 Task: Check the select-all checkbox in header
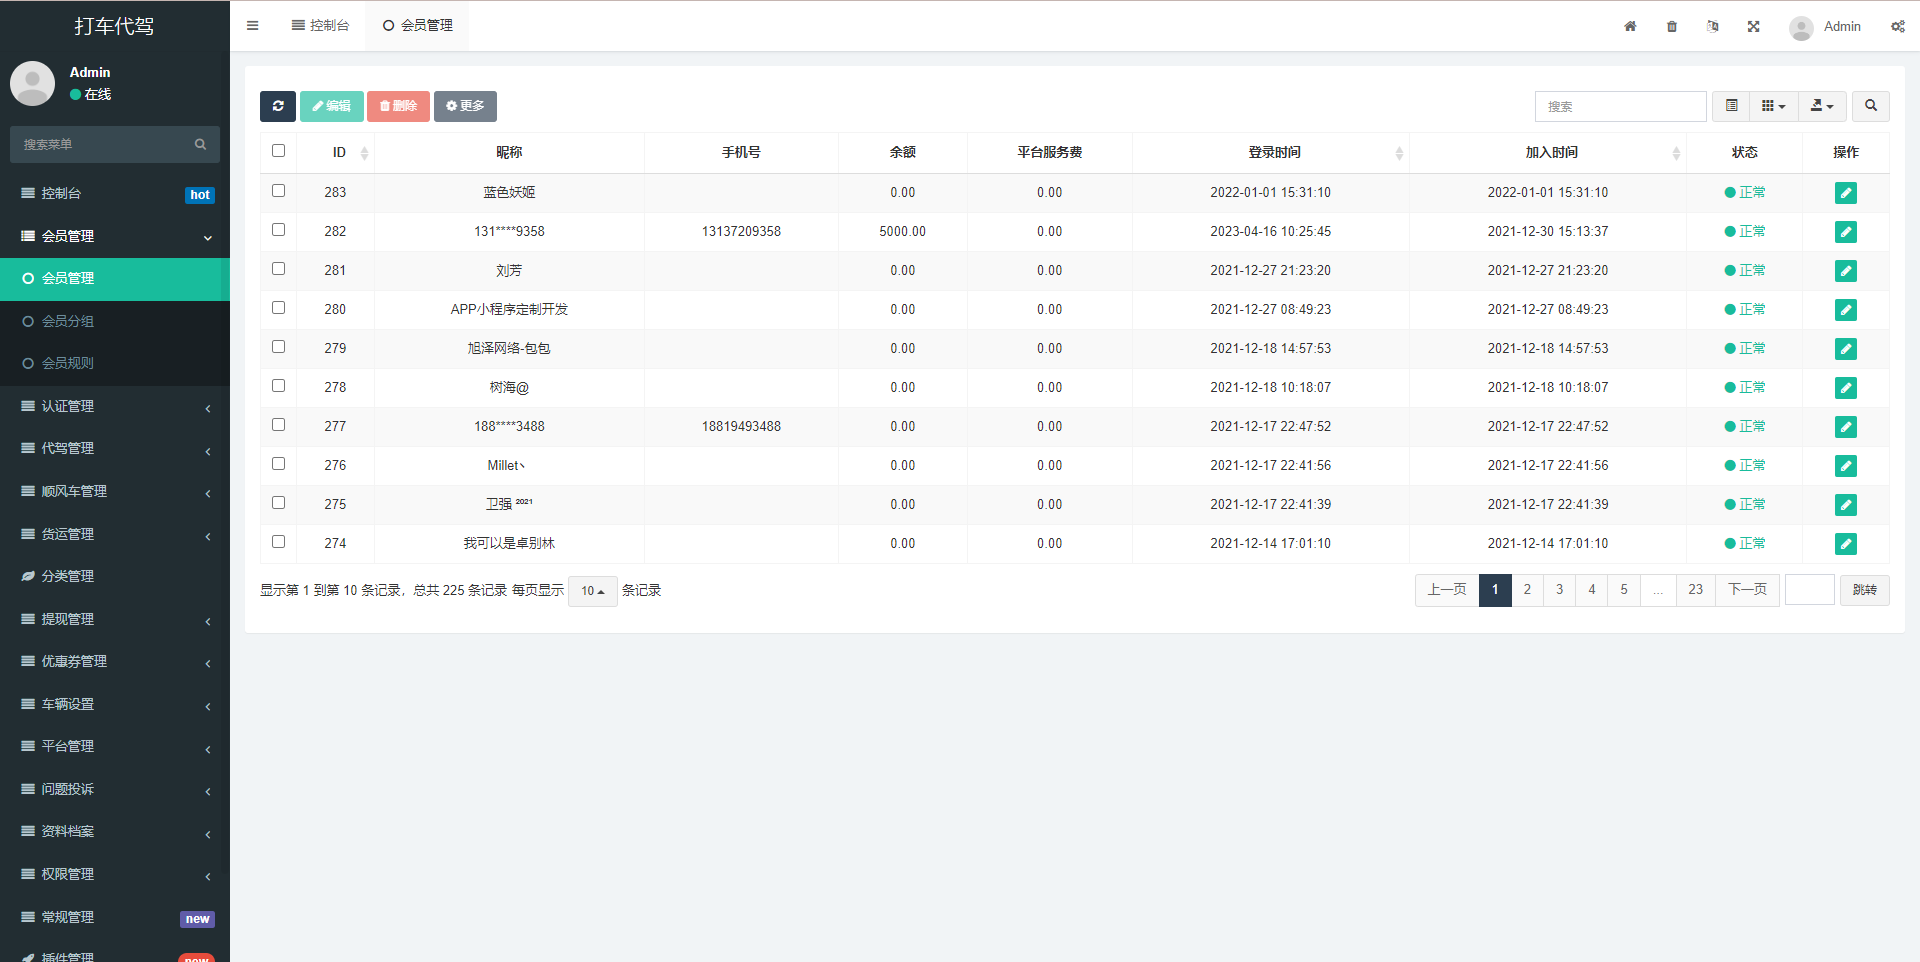click(278, 151)
